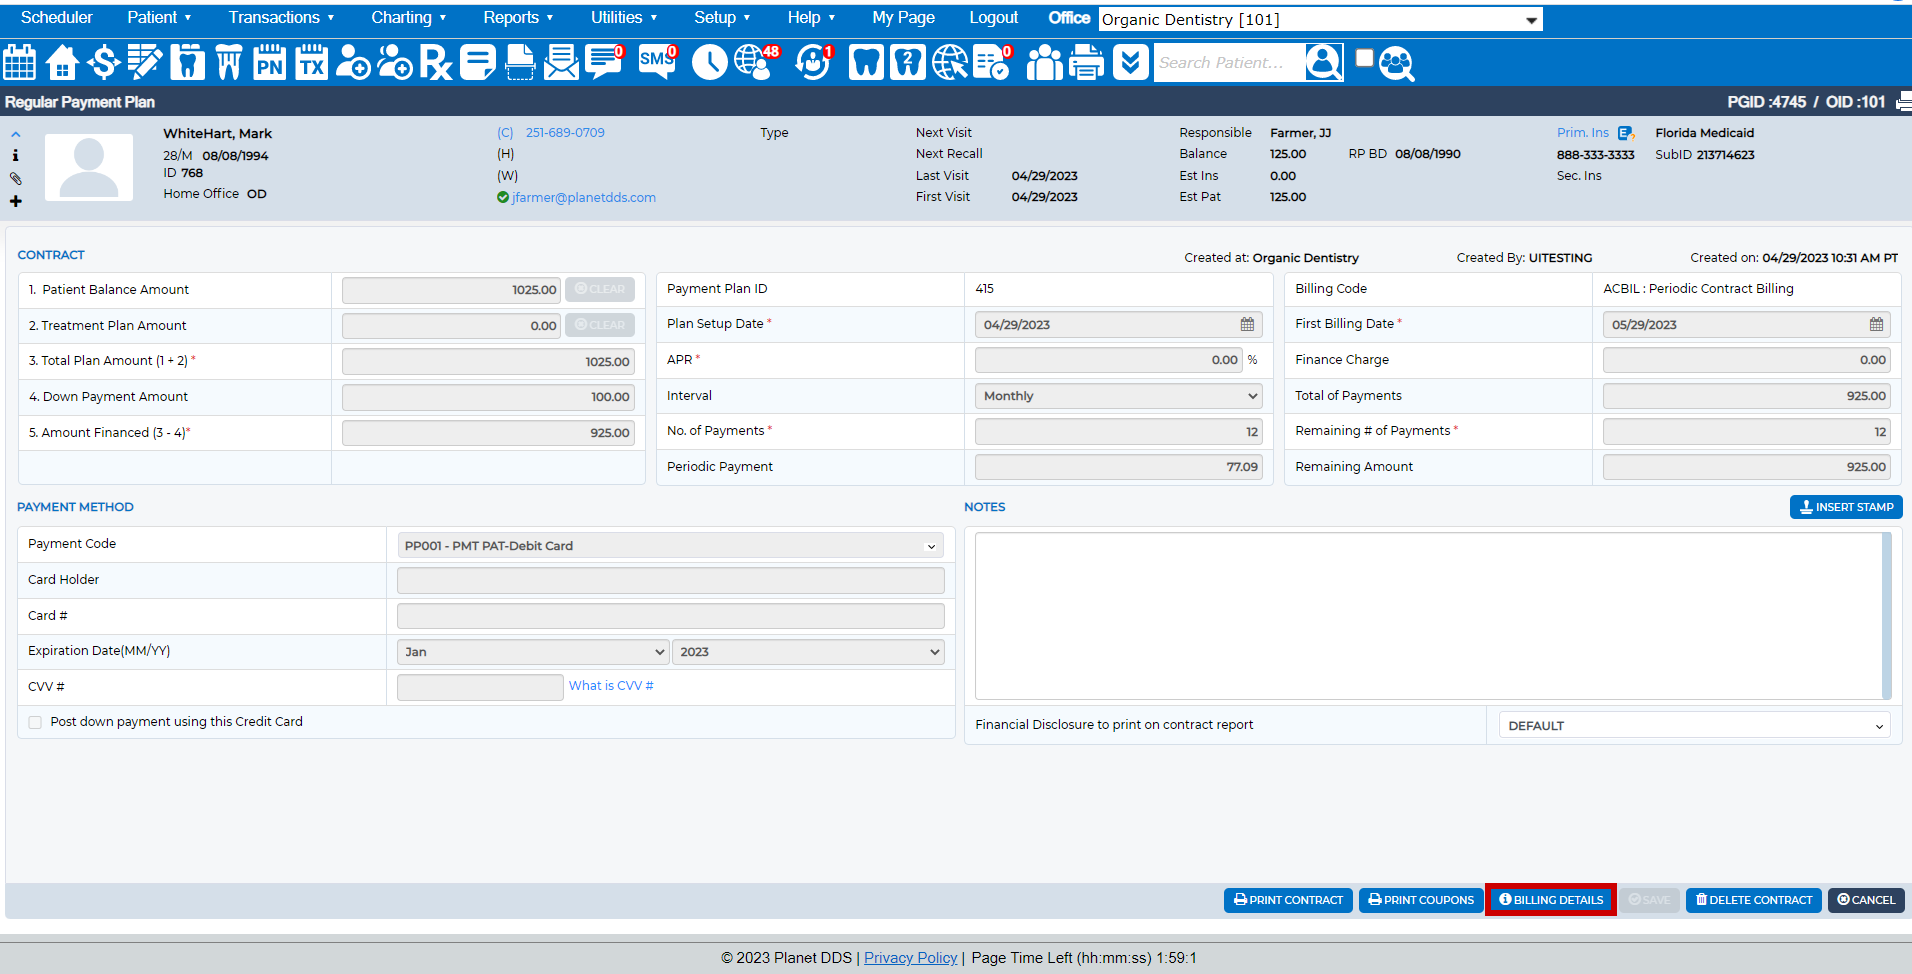Open the Setup menu
This screenshot has width=1912, height=974.
click(x=722, y=18)
